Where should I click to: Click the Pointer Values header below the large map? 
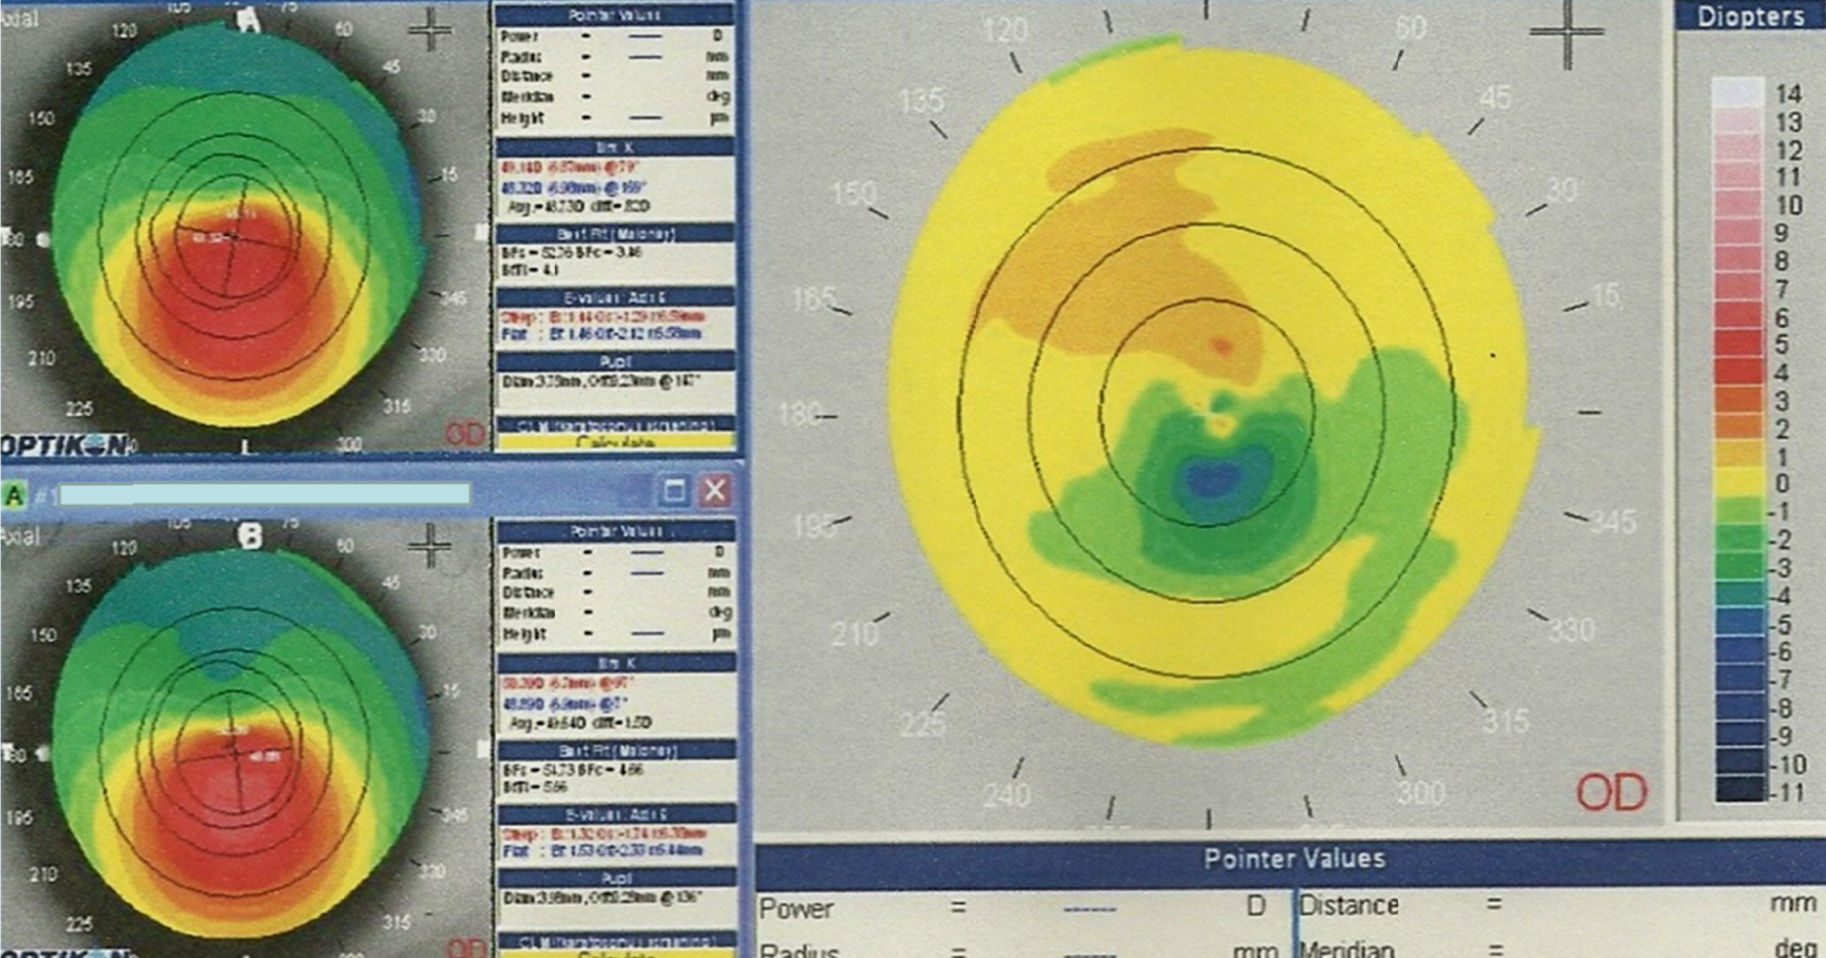pyautogui.click(x=1293, y=859)
